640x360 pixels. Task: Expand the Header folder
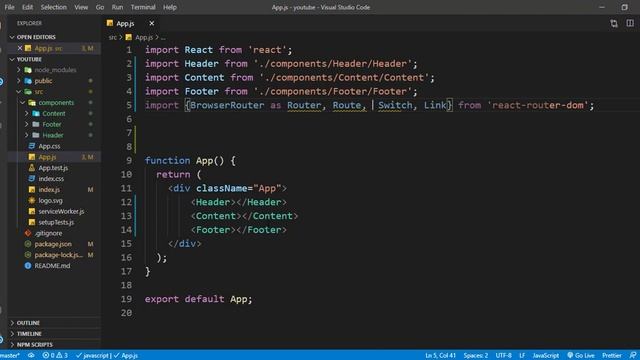(x=53, y=135)
